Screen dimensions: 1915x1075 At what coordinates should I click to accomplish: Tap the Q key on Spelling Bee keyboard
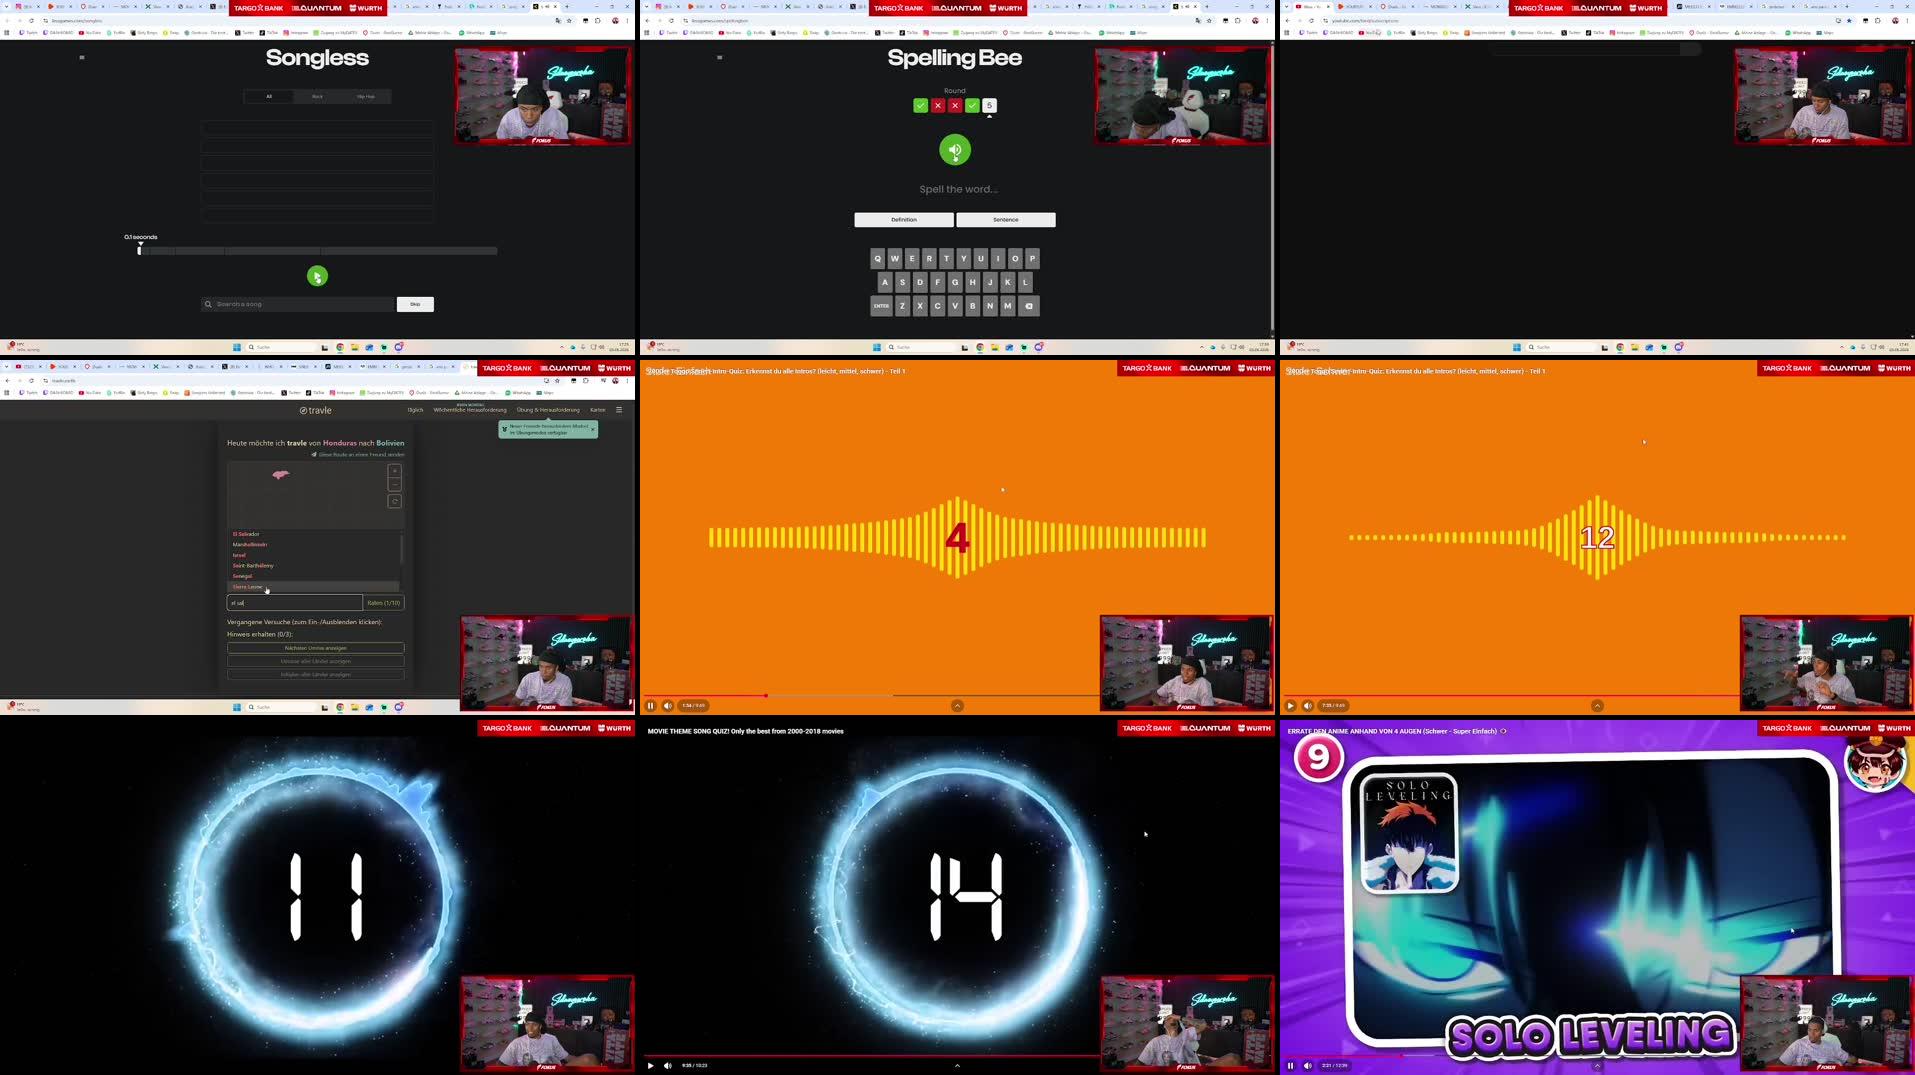(x=877, y=258)
